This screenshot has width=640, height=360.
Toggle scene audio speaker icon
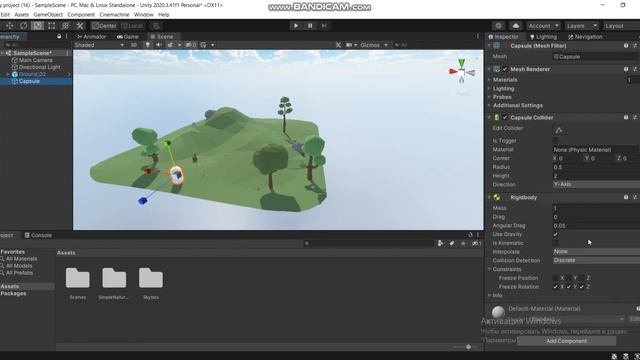pos(159,45)
